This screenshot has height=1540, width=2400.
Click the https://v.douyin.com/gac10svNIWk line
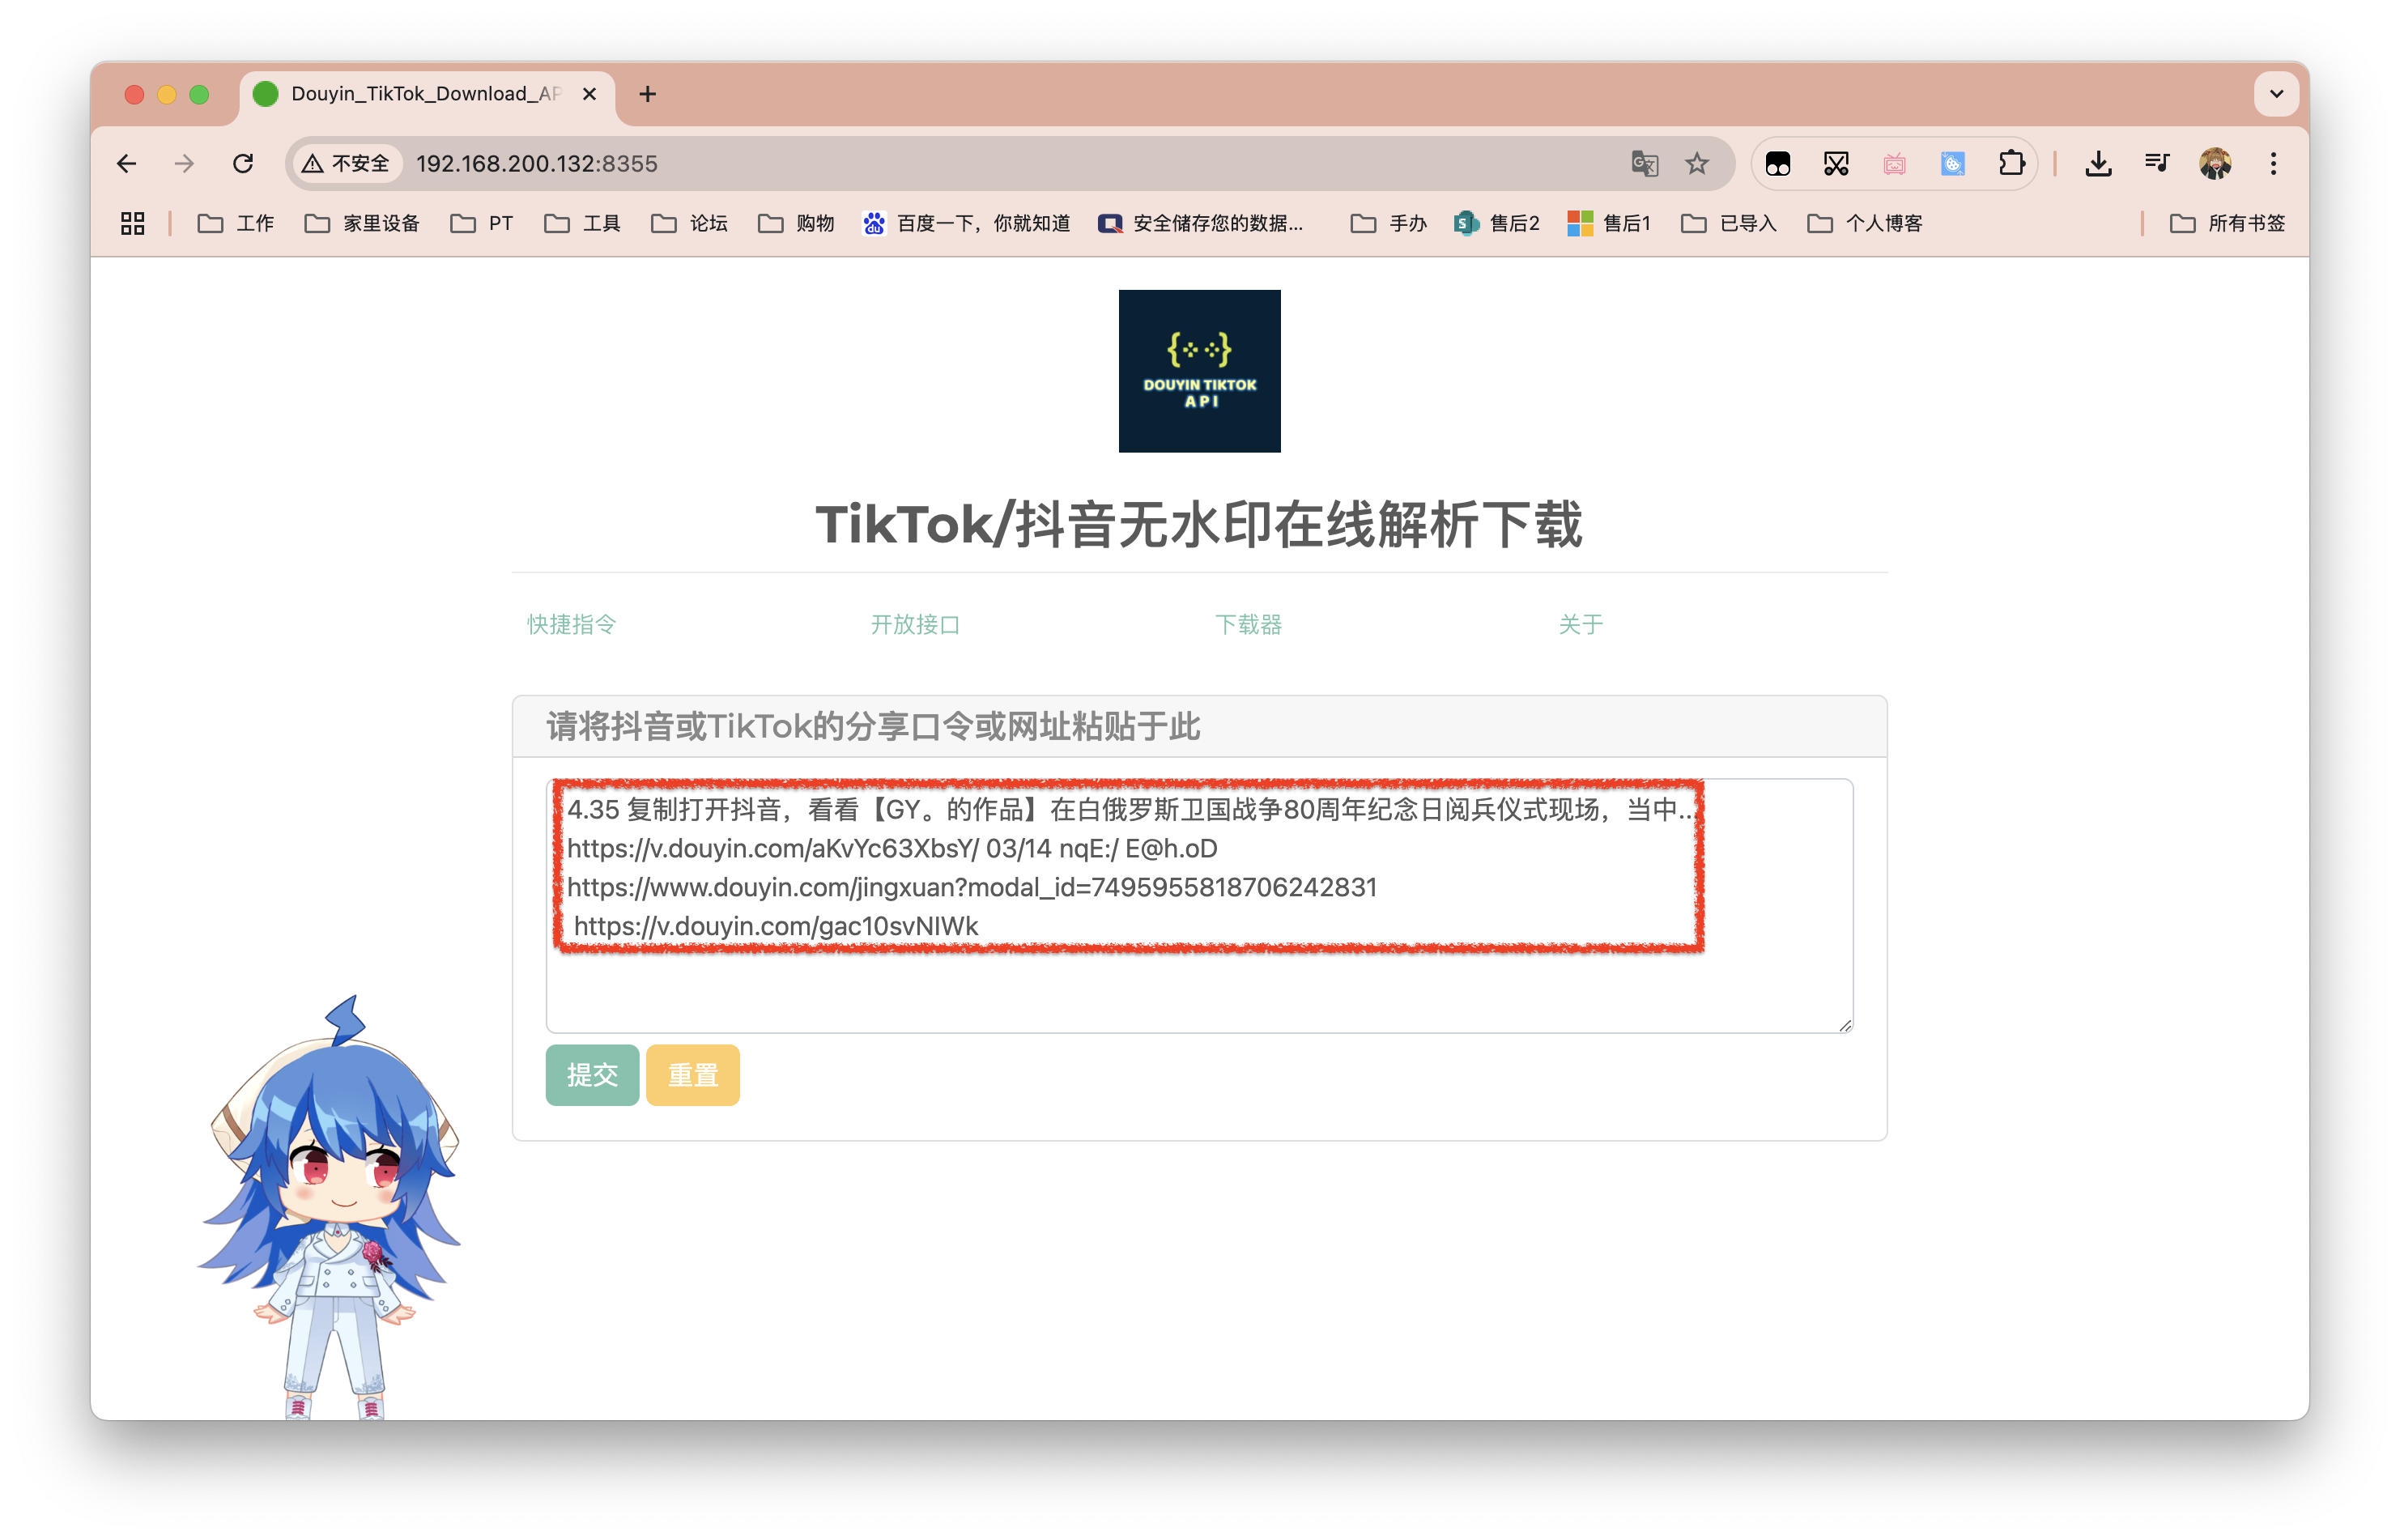point(776,926)
